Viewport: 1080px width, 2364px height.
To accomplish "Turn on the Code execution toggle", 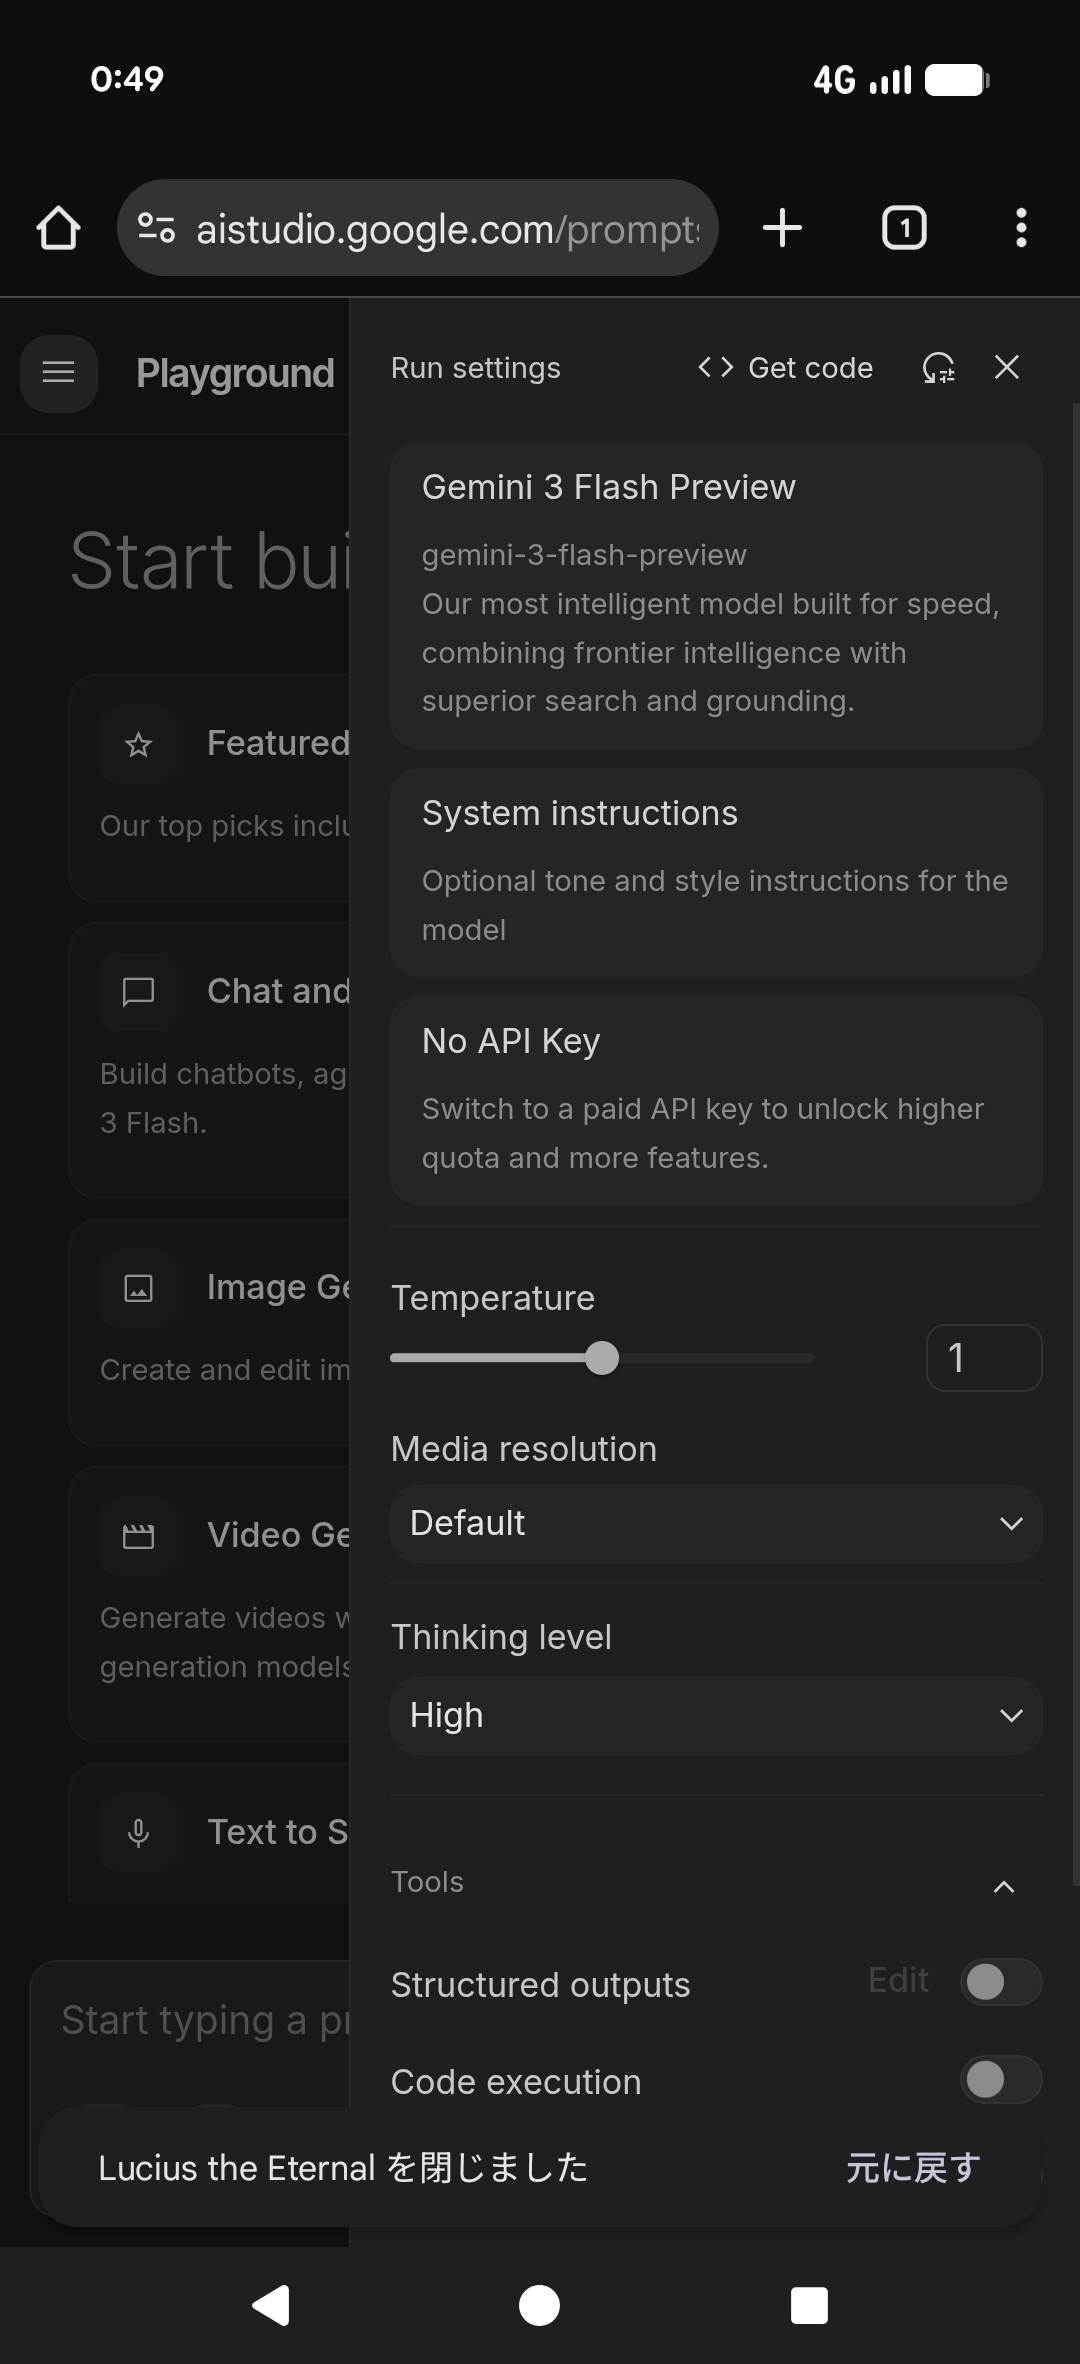I will point(1000,2080).
